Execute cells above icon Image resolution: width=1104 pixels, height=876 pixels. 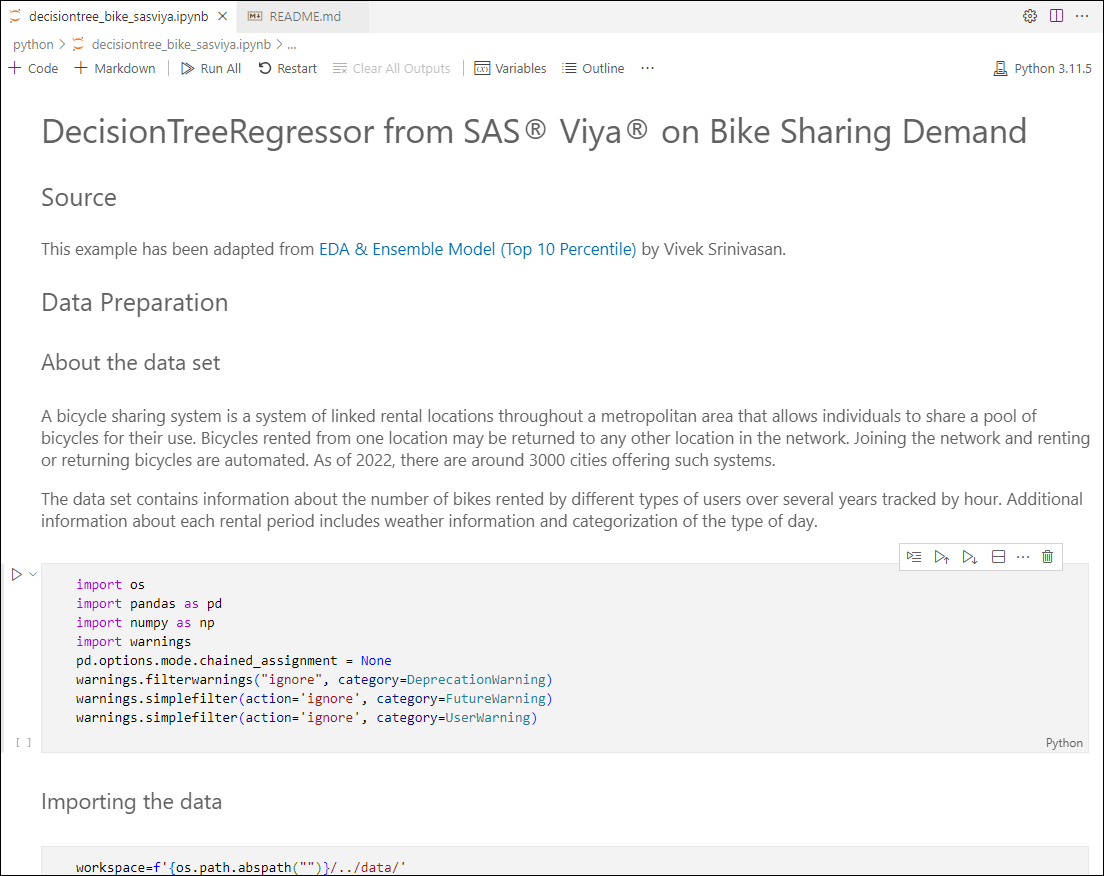[x=941, y=557]
